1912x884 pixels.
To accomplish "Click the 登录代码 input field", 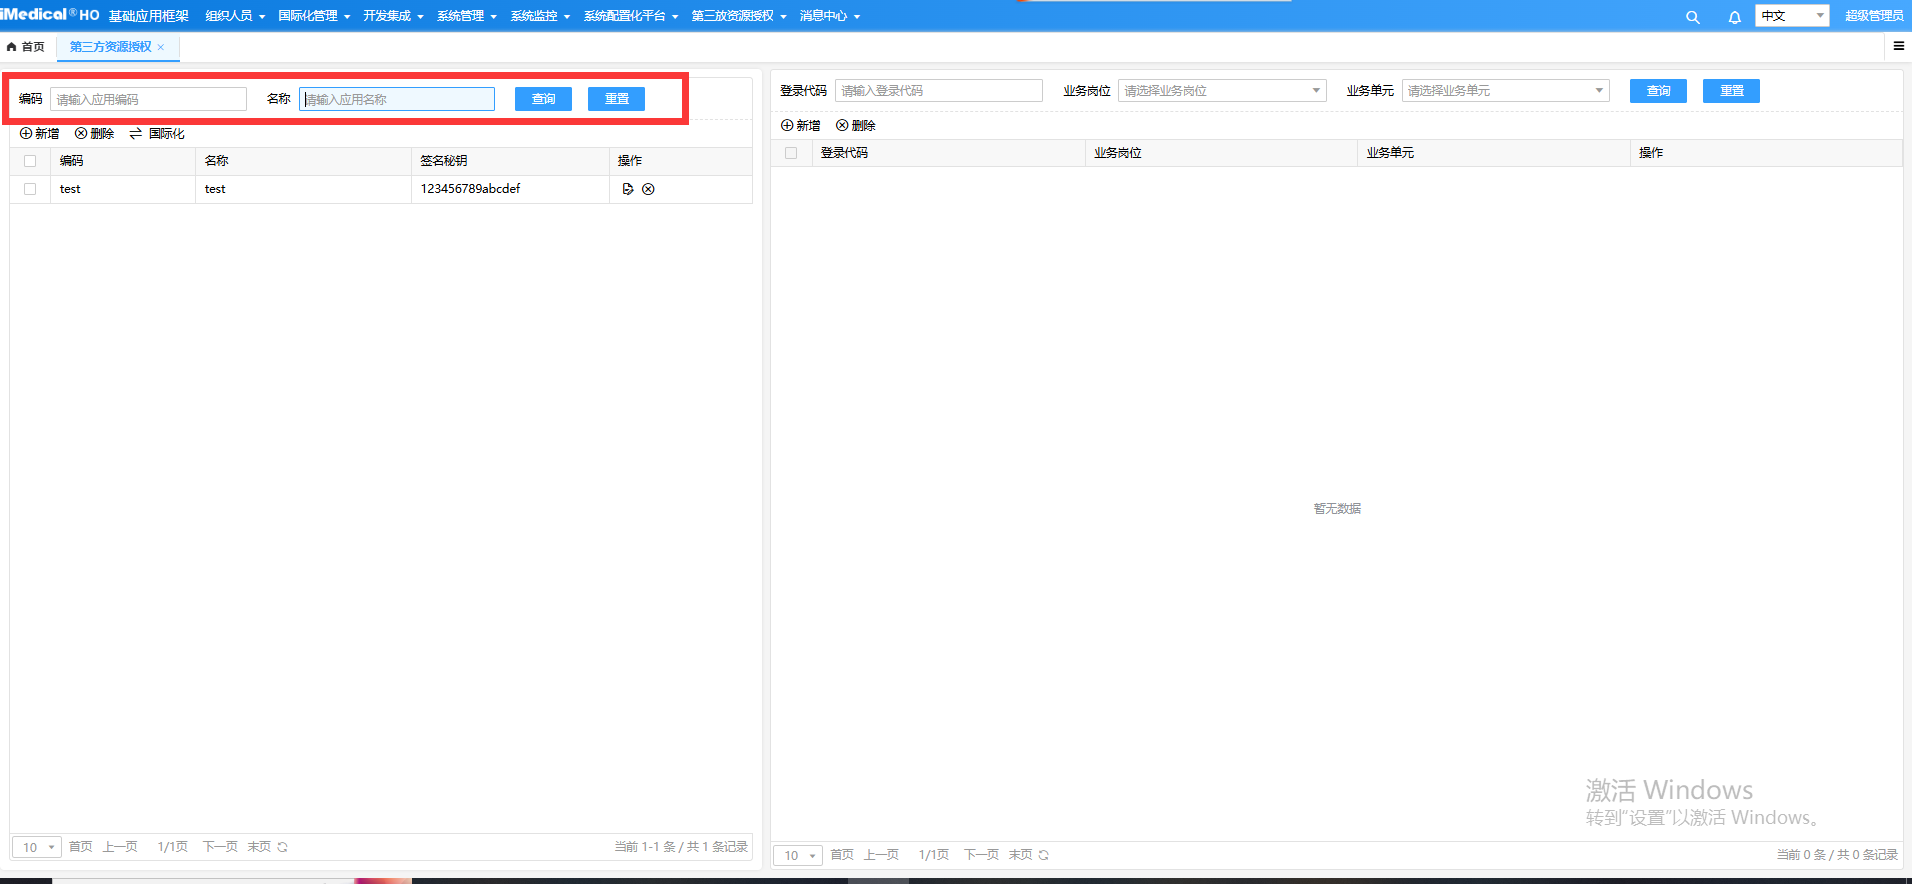I will pyautogui.click(x=938, y=91).
